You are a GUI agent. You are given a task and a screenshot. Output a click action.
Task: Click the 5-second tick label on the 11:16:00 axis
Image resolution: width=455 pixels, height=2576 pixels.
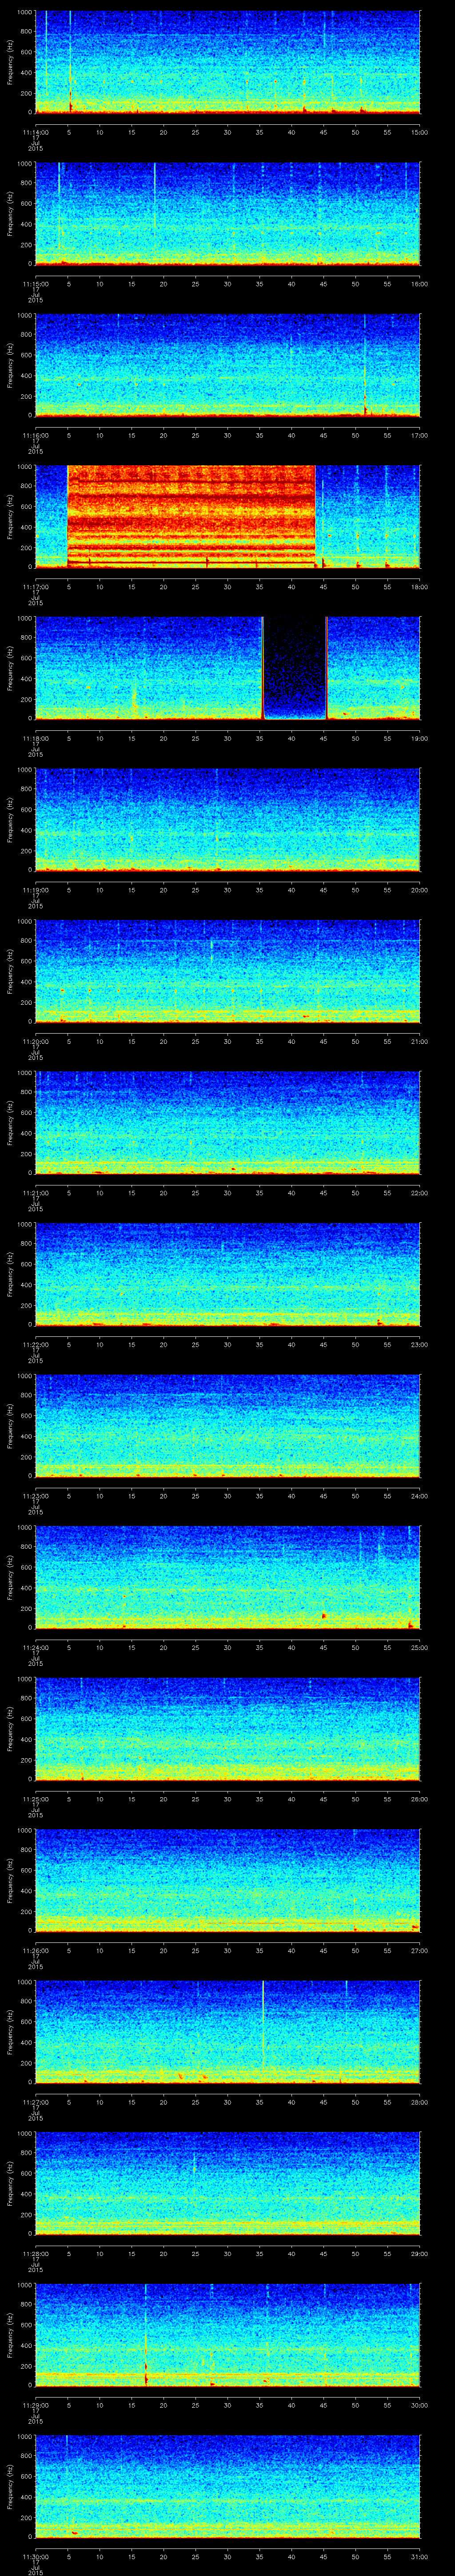(69, 435)
